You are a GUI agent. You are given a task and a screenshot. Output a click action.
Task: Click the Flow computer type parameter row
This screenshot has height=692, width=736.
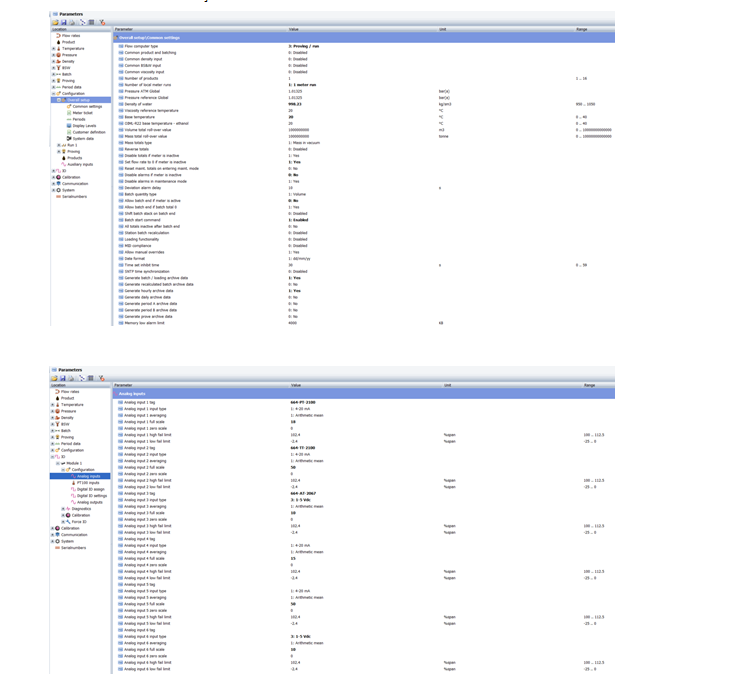364,46
